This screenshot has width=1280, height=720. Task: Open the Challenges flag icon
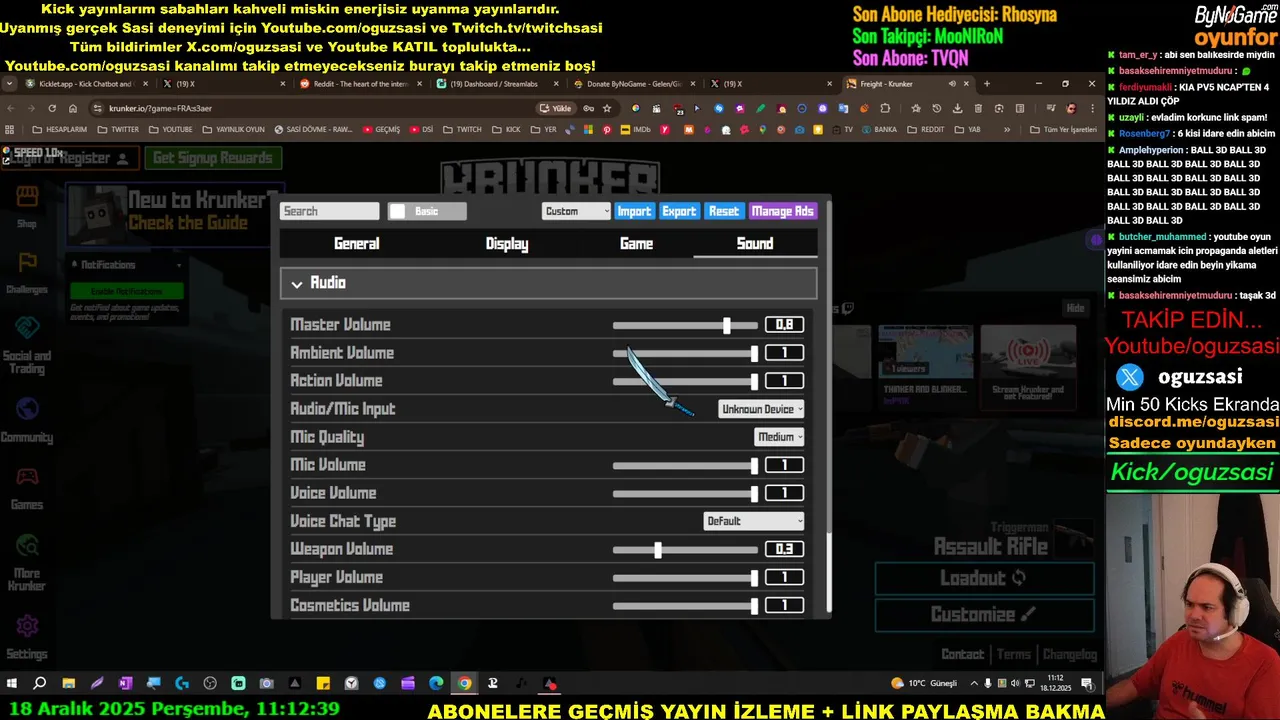point(27,263)
